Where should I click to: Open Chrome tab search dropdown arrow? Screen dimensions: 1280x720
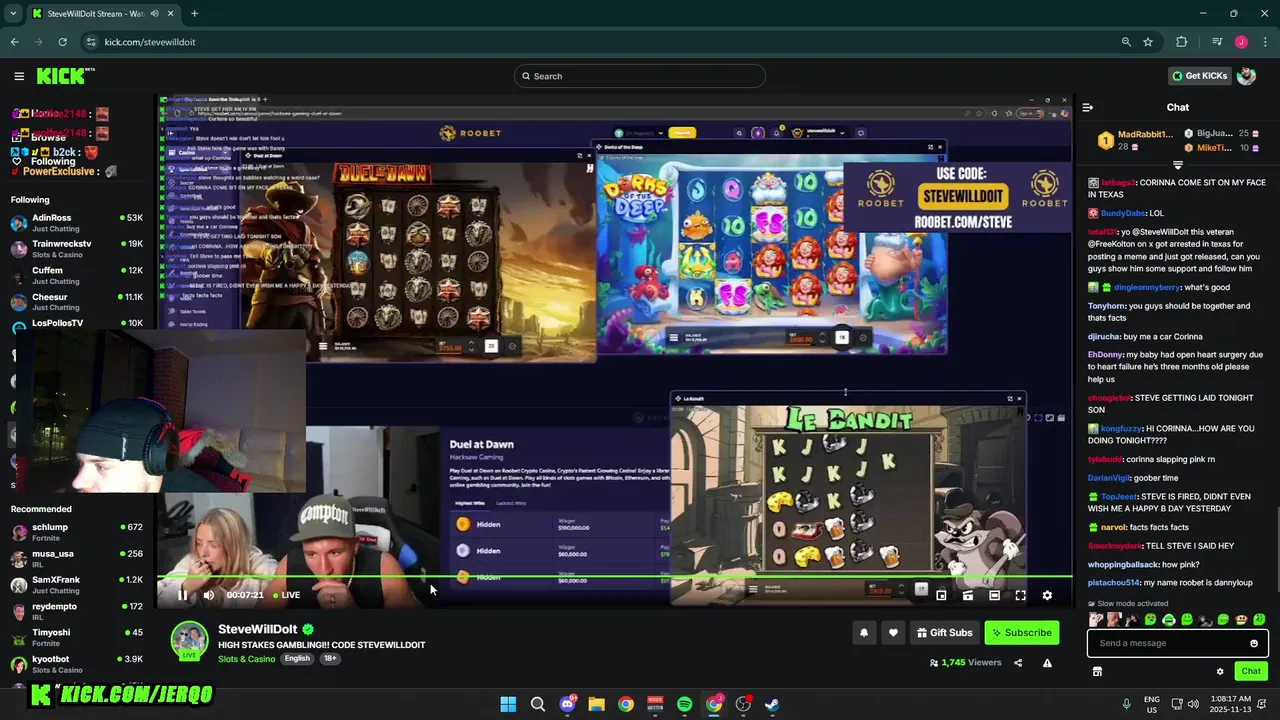[x=13, y=14]
